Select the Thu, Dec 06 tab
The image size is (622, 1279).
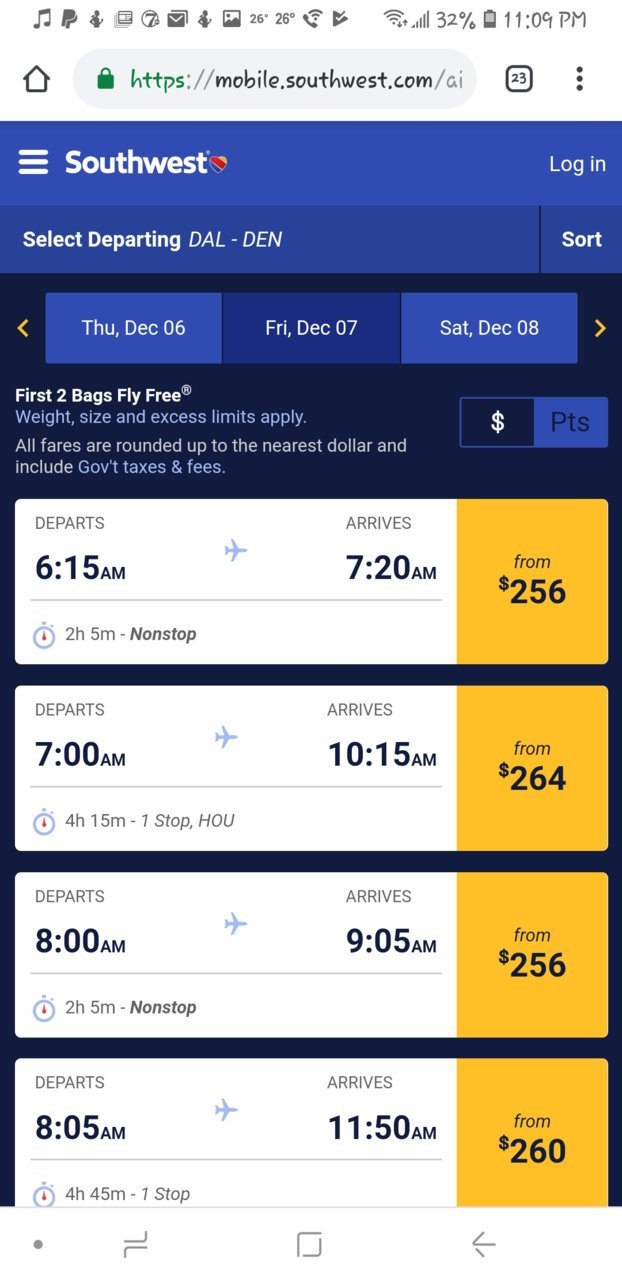point(133,328)
